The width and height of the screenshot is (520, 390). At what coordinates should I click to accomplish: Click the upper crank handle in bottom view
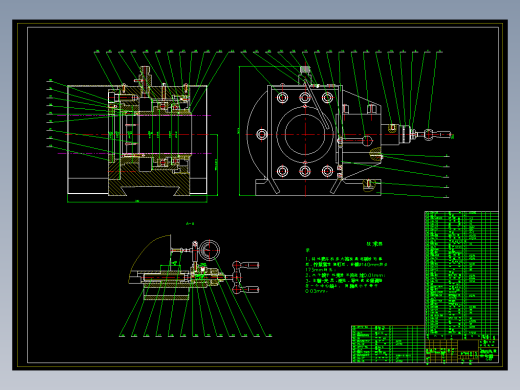point(246,265)
